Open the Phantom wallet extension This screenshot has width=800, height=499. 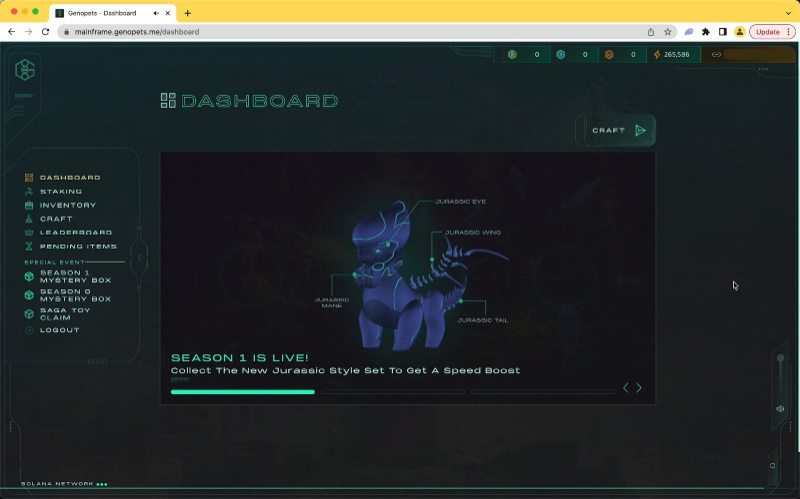pos(689,32)
